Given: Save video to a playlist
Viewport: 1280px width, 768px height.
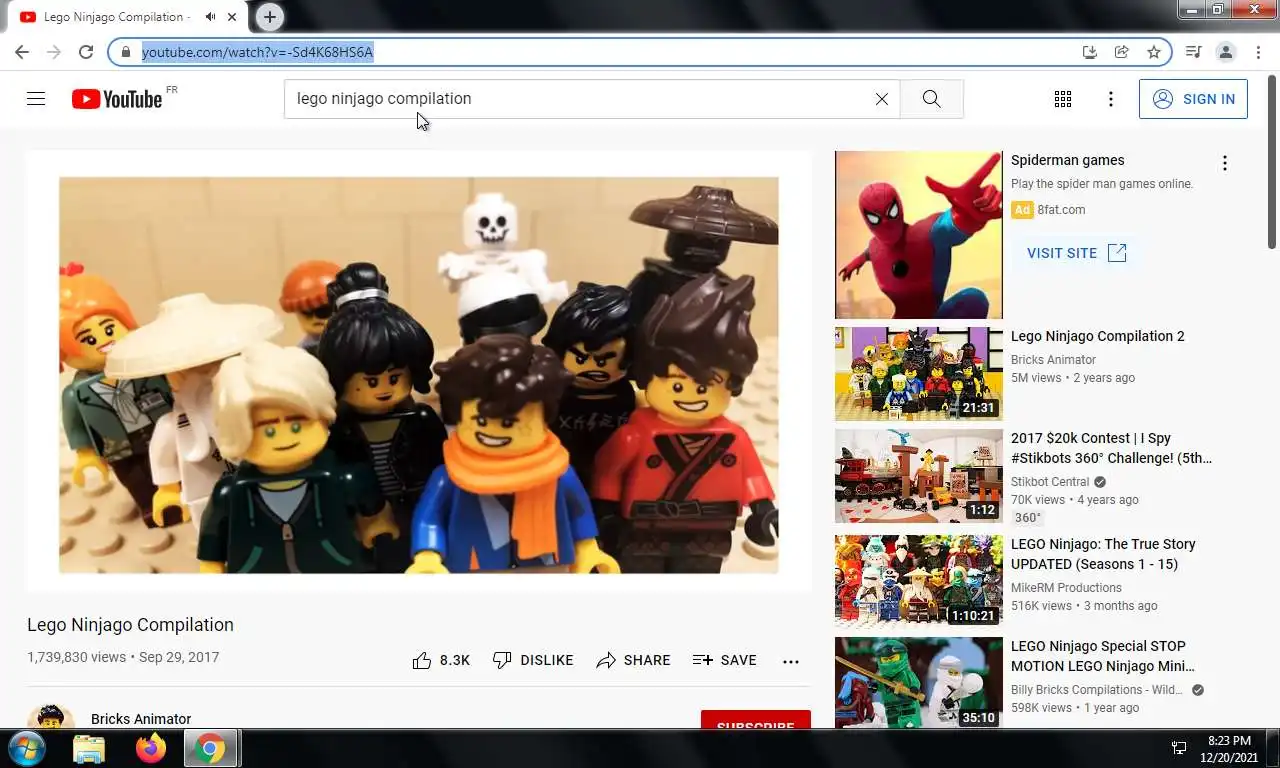Looking at the screenshot, I should pos(724,660).
